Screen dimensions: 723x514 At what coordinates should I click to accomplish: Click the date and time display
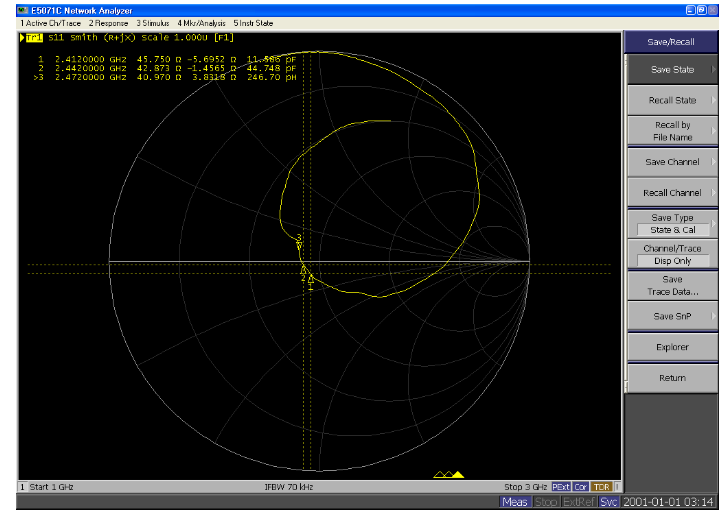pos(668,502)
